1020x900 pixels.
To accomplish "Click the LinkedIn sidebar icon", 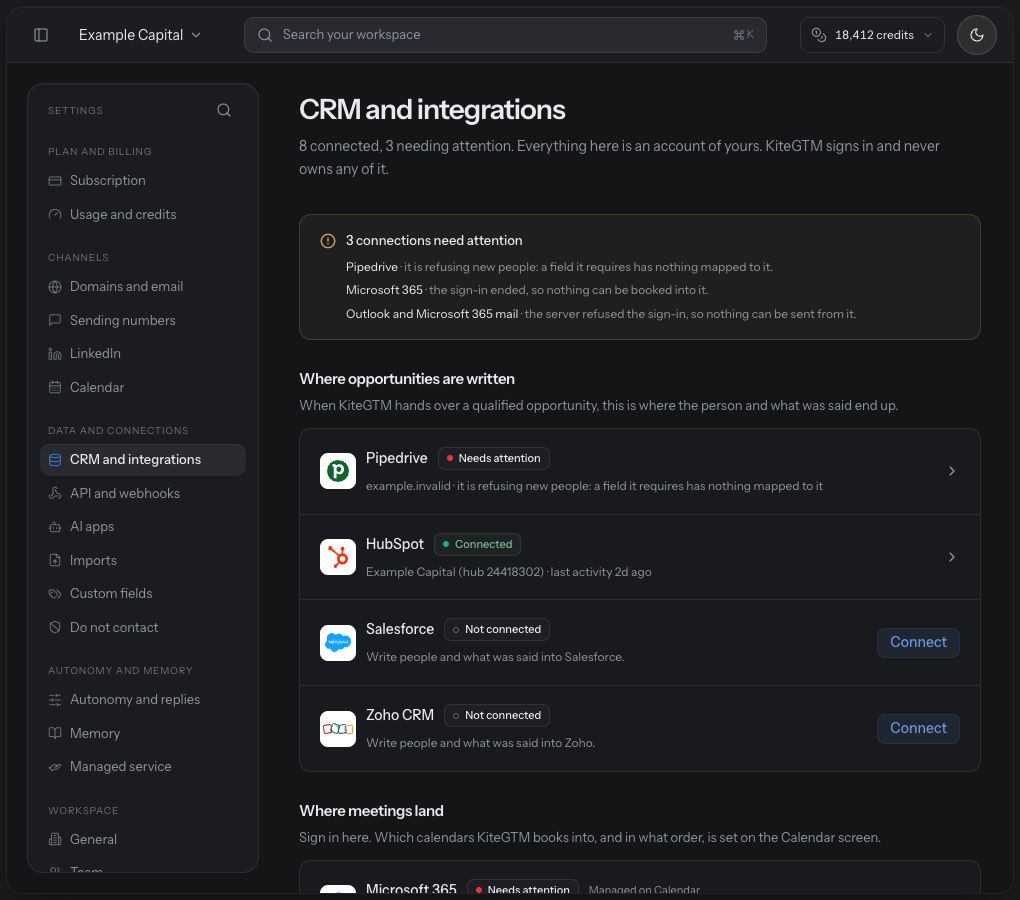I will click(55, 354).
